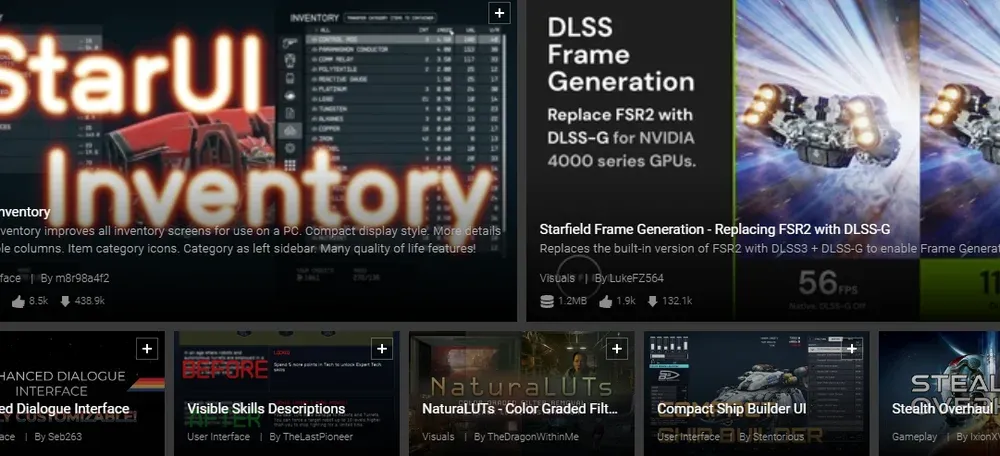Screen dimensions: 1000x456
Task: Open NaturaLUTs Color Graded Filter mod page
Action: coord(520,409)
